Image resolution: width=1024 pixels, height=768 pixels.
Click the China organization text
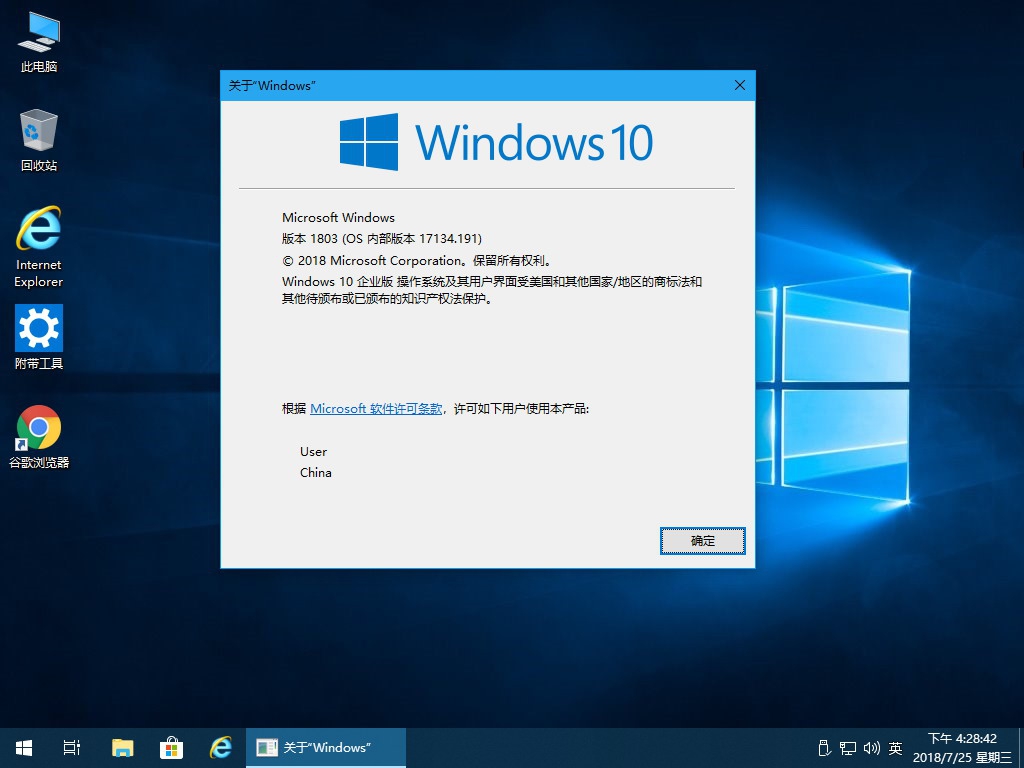[x=315, y=473]
